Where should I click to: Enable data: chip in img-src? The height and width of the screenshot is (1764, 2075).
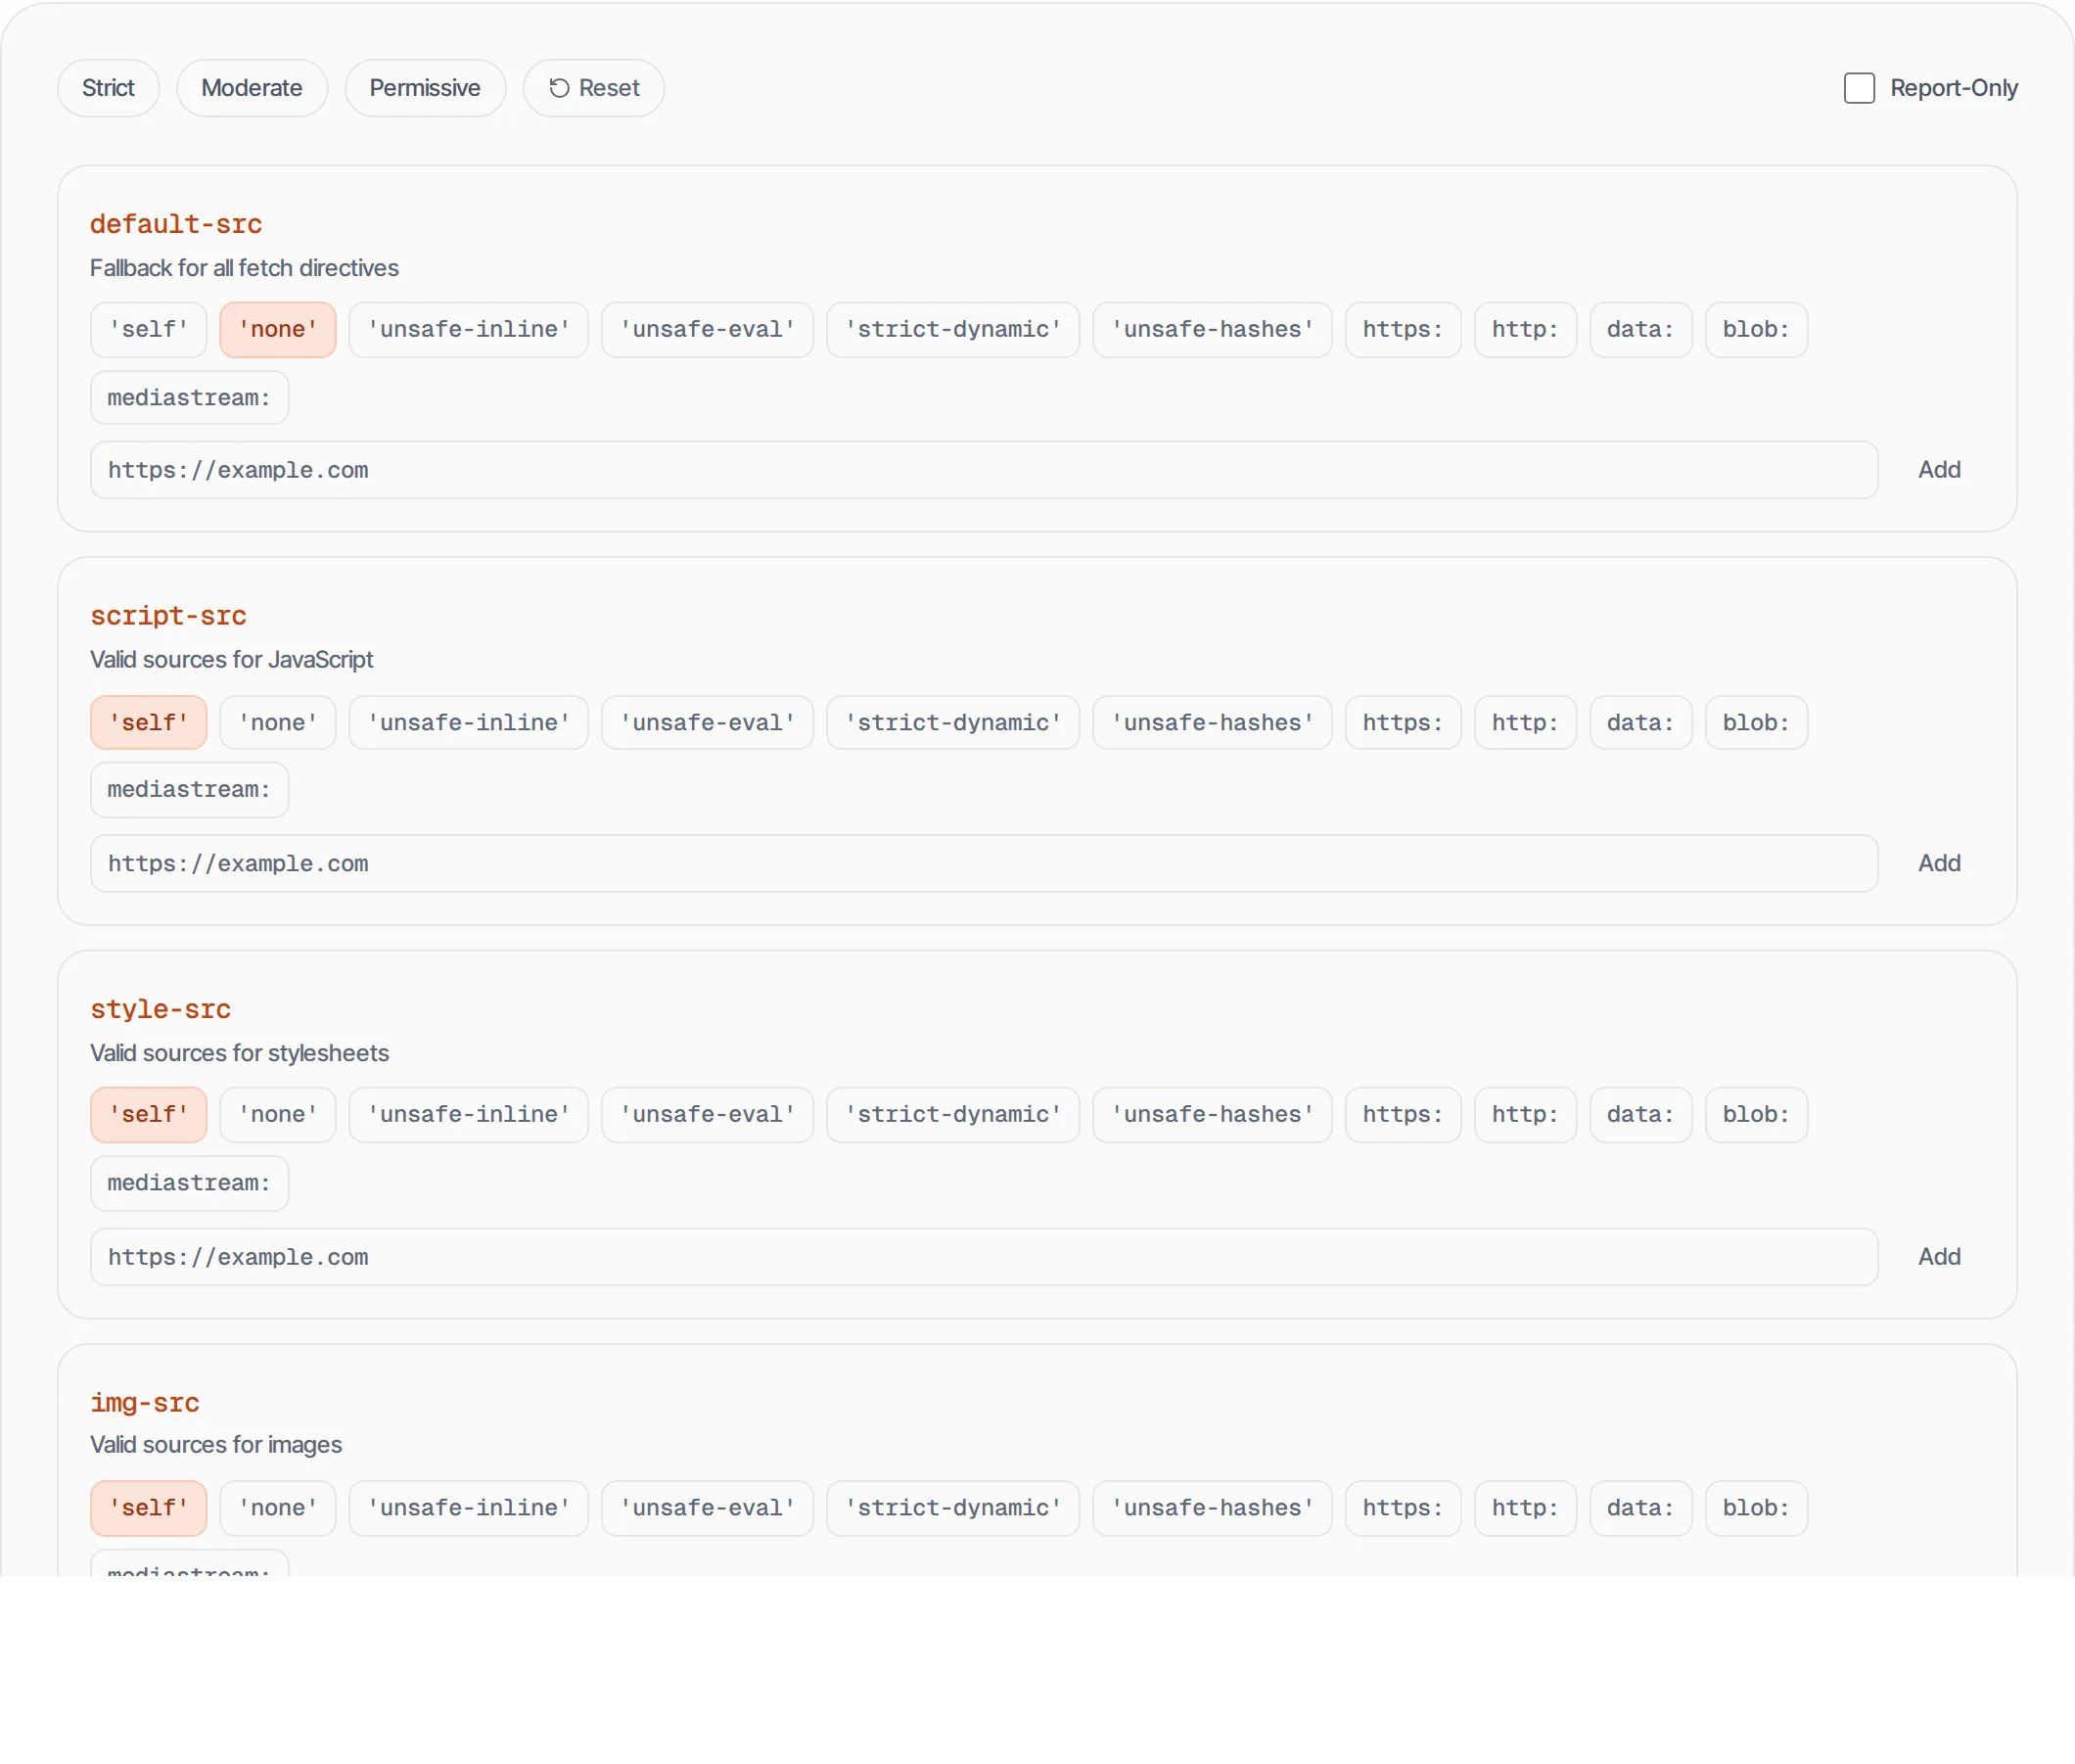coord(1641,1508)
